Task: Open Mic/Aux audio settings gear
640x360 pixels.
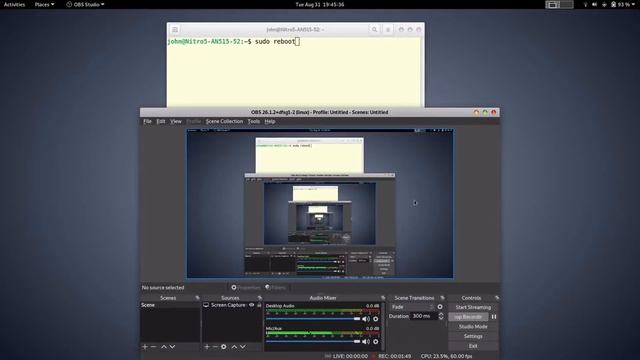Action: (376, 342)
